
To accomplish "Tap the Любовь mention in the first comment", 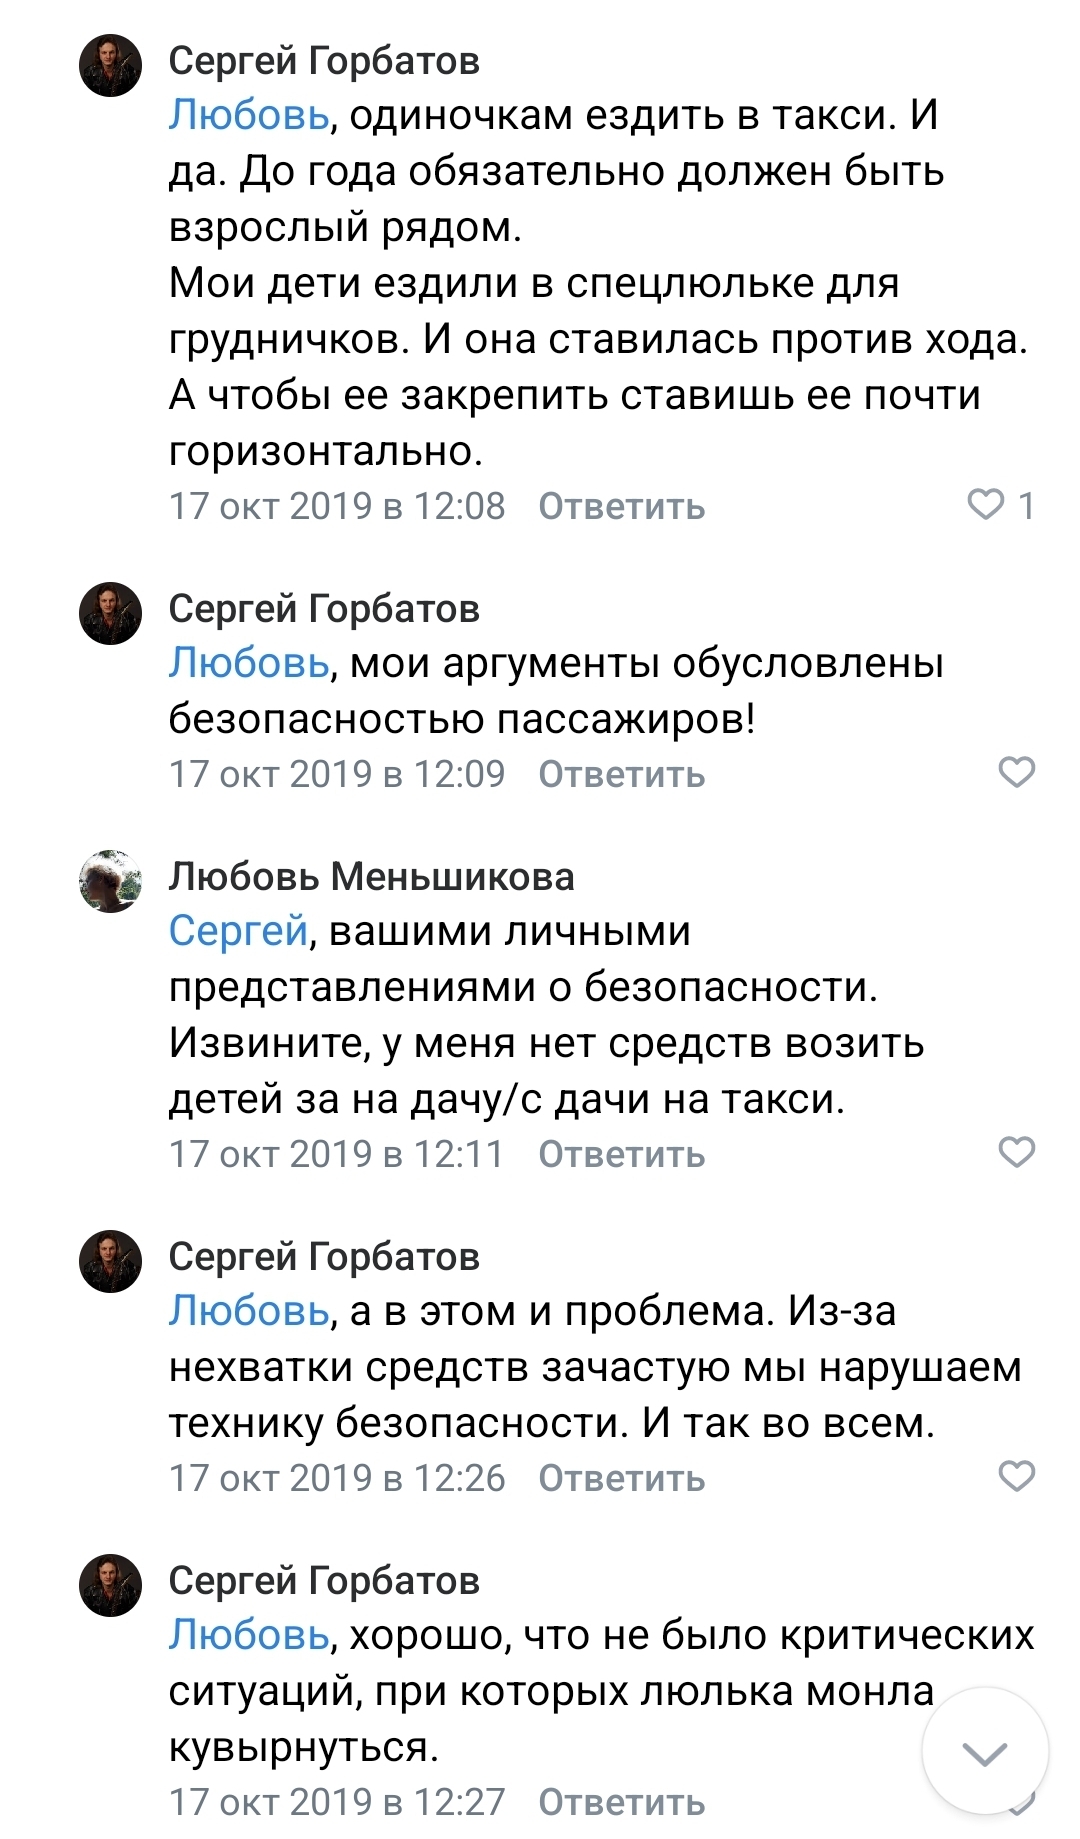I will (248, 115).
